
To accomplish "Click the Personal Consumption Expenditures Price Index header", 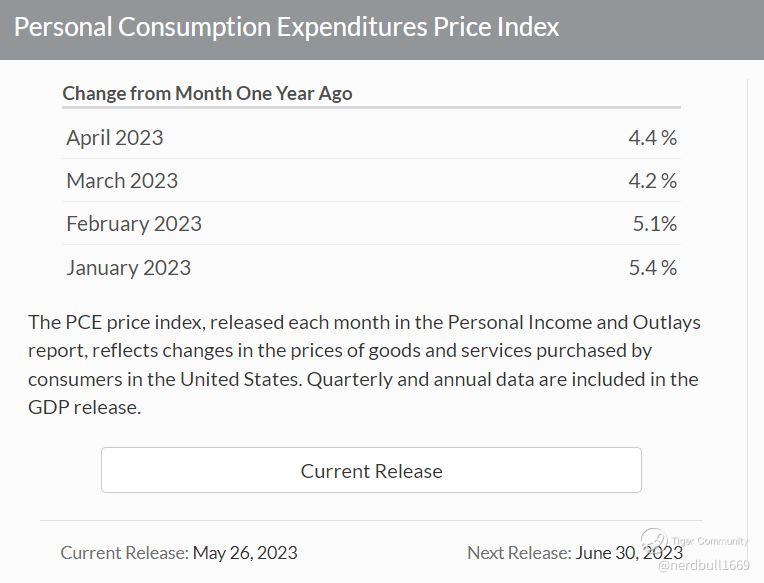I will pos(287,27).
